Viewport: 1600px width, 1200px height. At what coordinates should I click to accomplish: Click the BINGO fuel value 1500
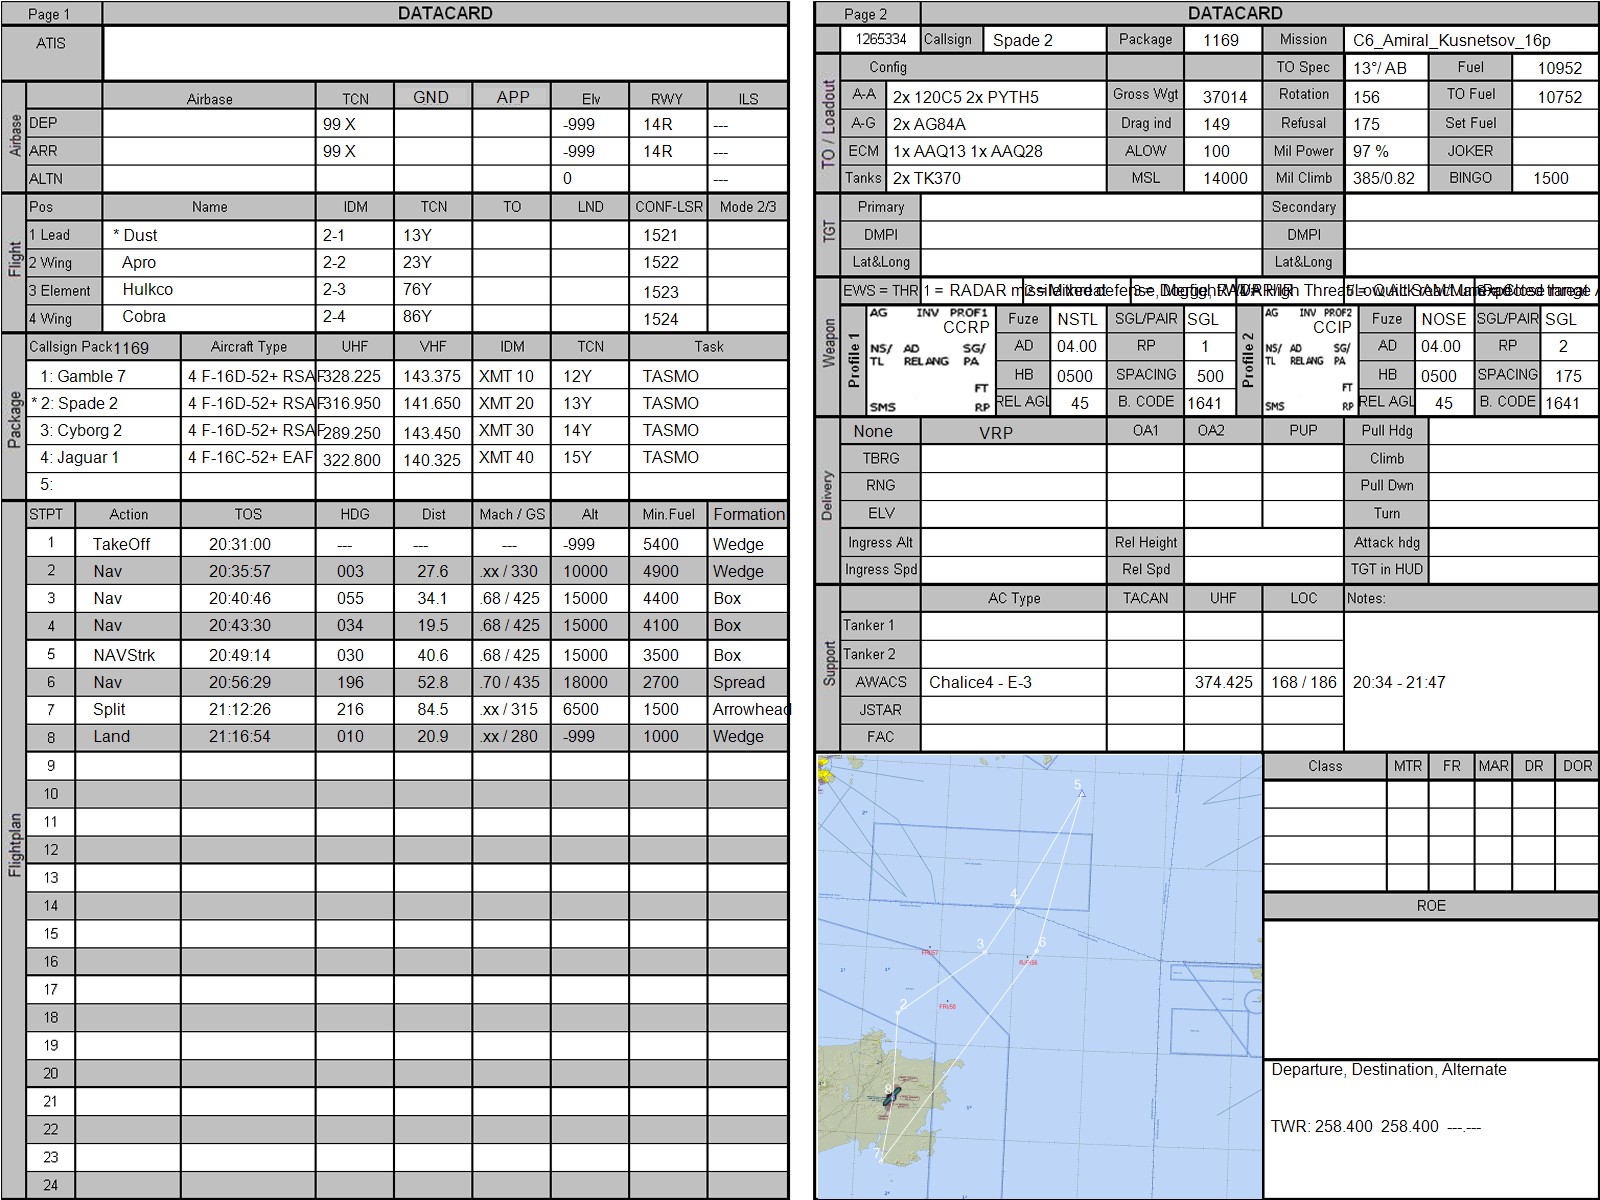[x=1553, y=178]
